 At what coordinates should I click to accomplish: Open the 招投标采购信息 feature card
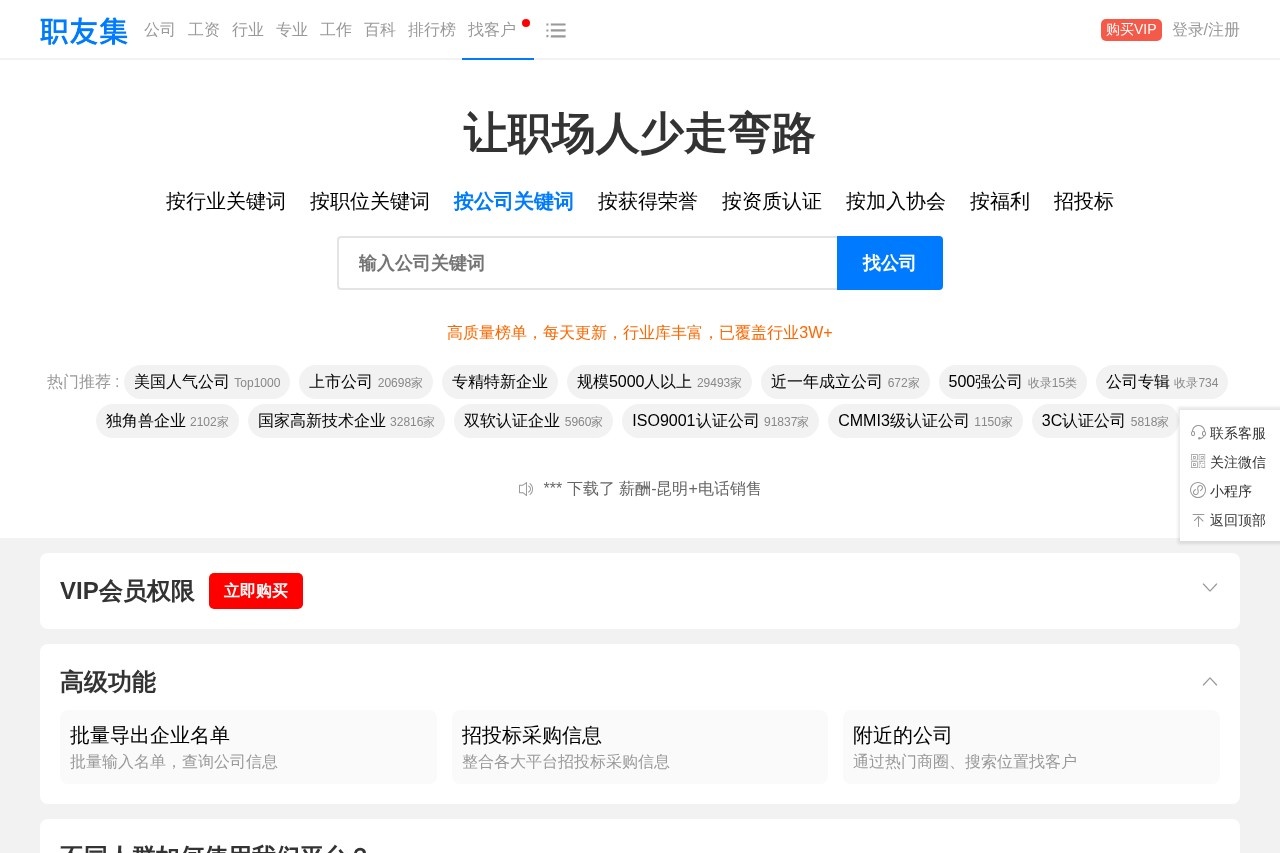tap(640, 747)
